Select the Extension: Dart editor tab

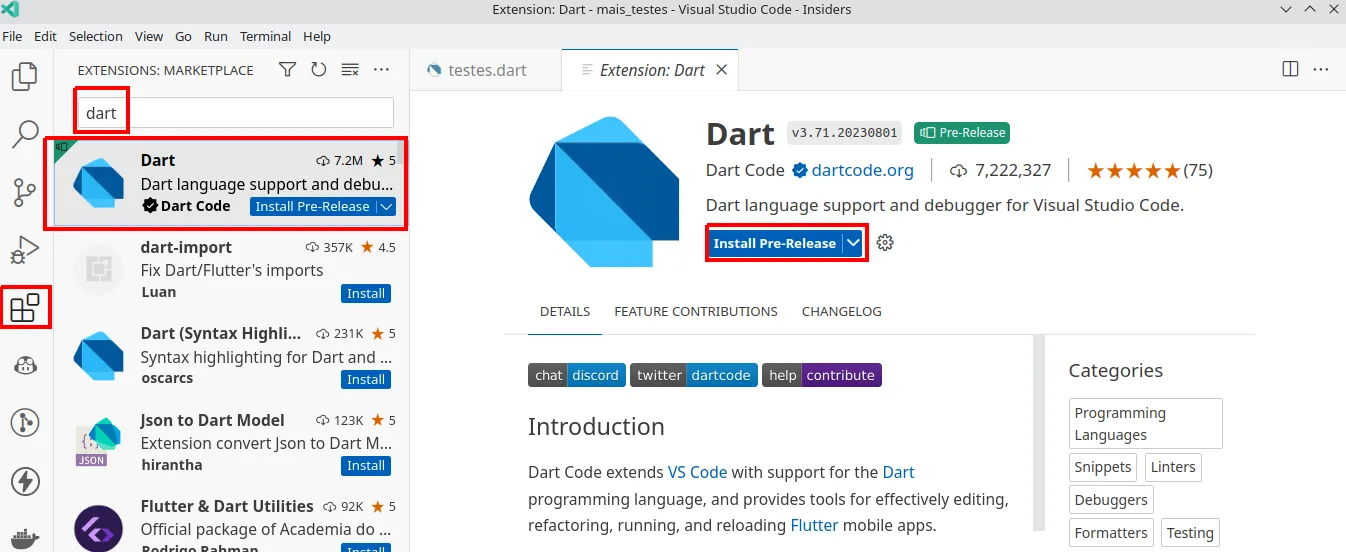point(651,70)
